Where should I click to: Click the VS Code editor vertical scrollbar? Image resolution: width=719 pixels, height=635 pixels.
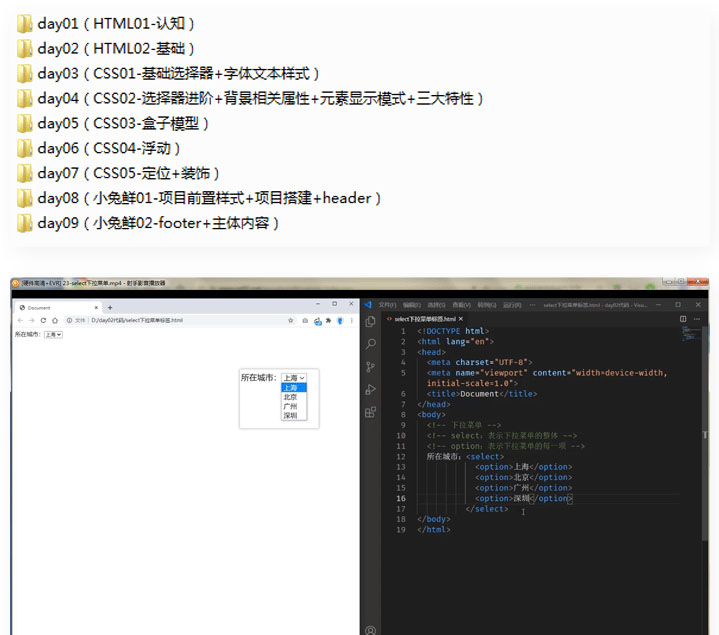(705, 433)
